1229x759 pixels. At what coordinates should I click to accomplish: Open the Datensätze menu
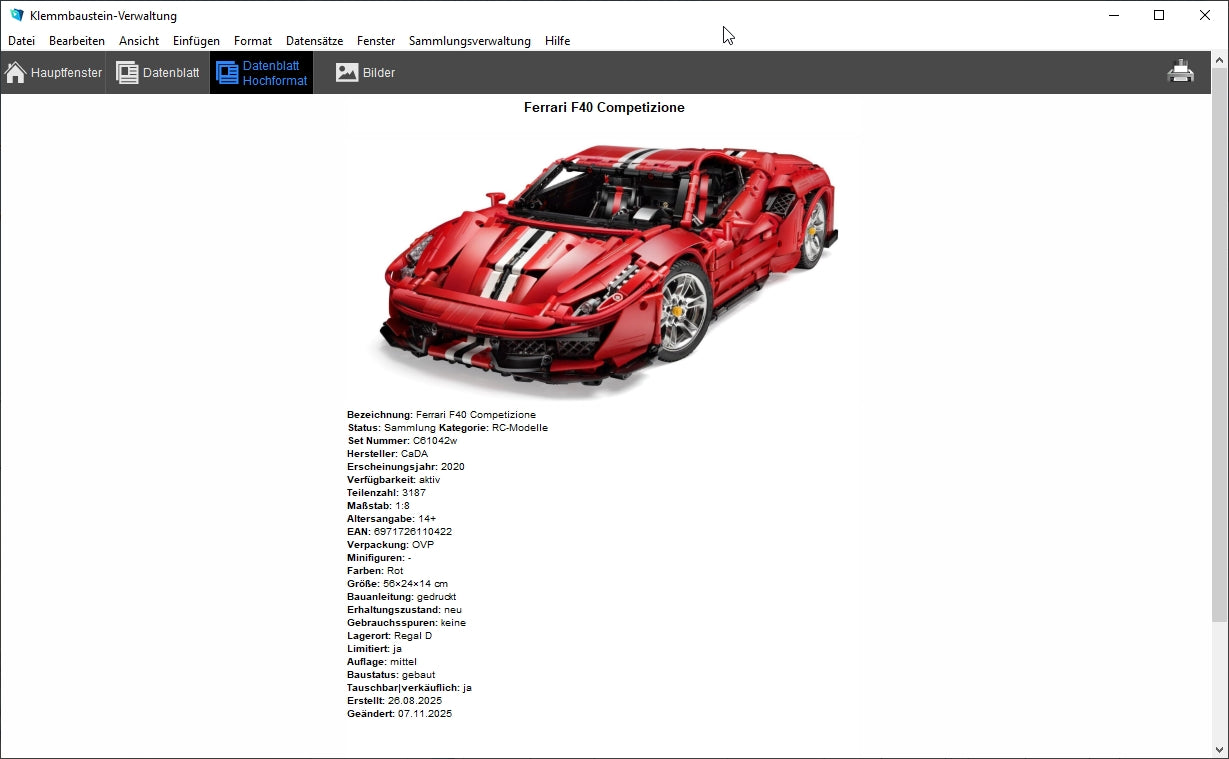tap(314, 41)
